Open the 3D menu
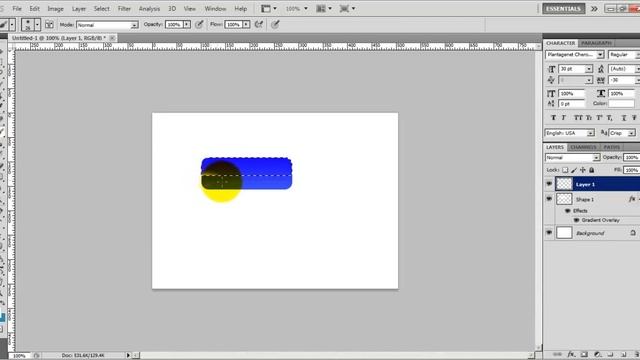This screenshot has width=640, height=360. [x=172, y=9]
